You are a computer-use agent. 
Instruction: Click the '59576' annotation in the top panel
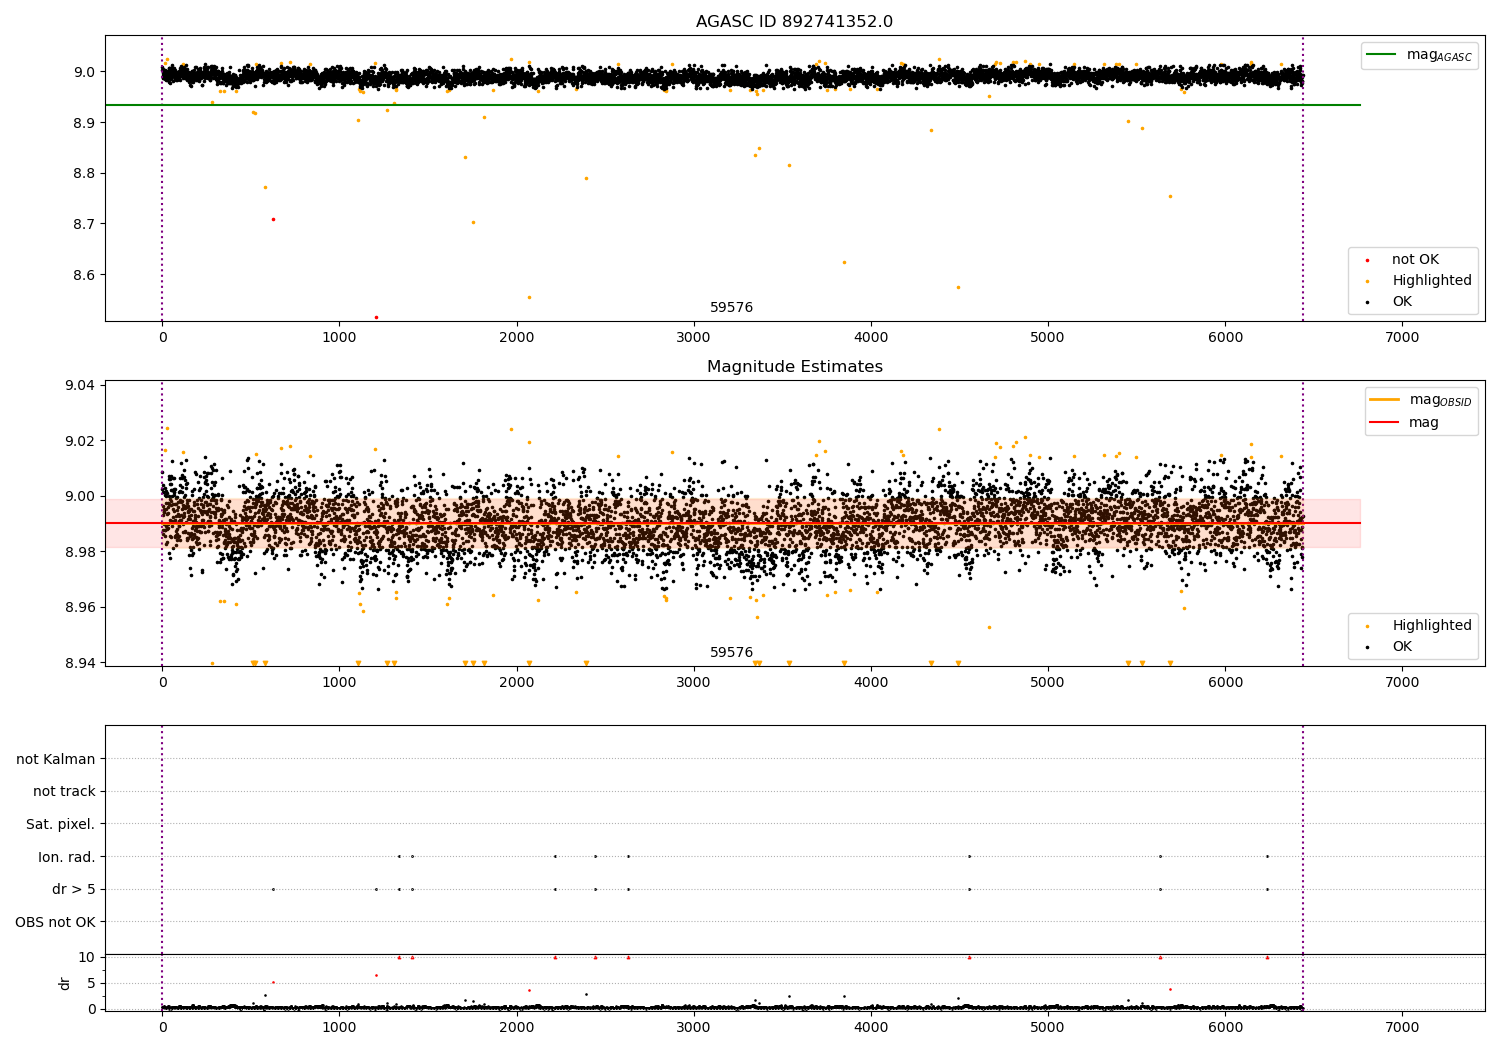tap(732, 308)
